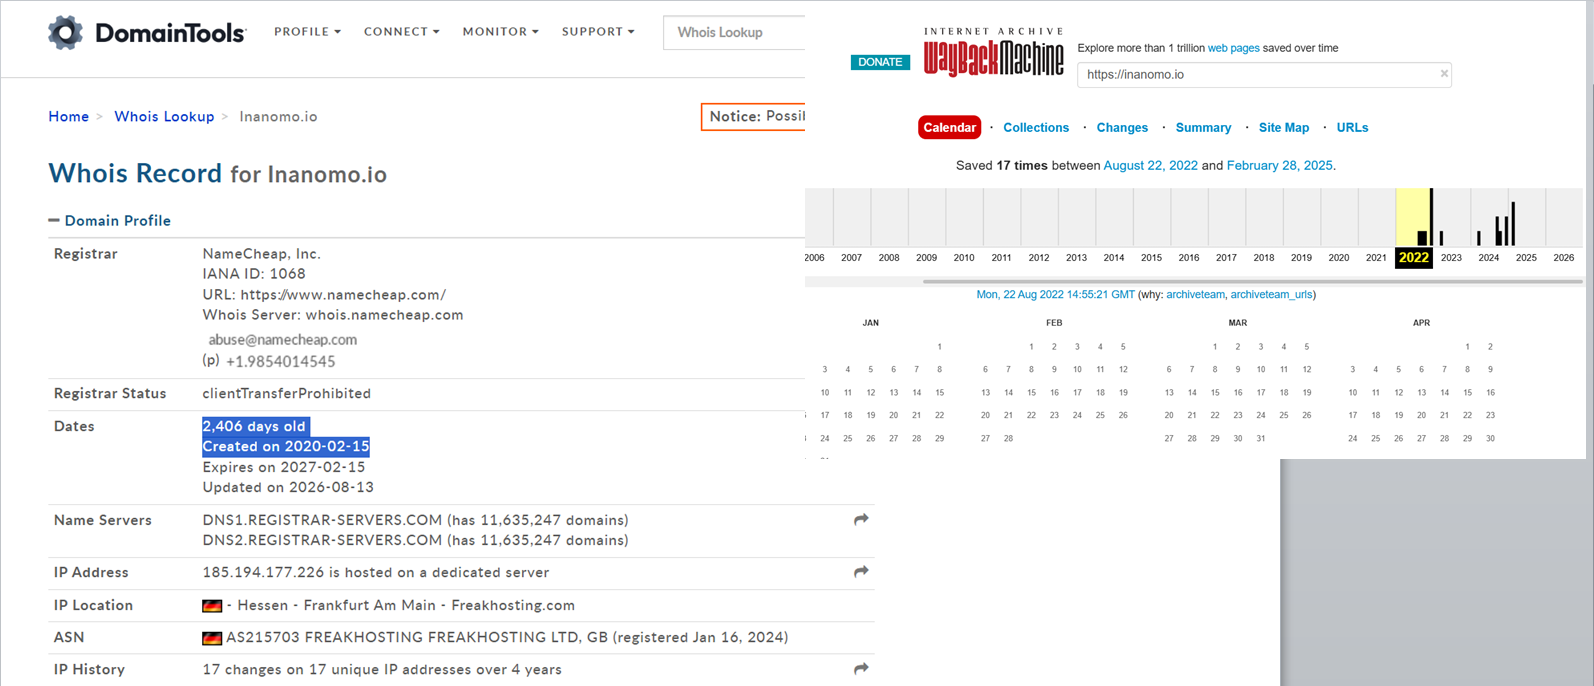
Task: Click 'clientTransferProhibited' status text
Action: tap(287, 394)
